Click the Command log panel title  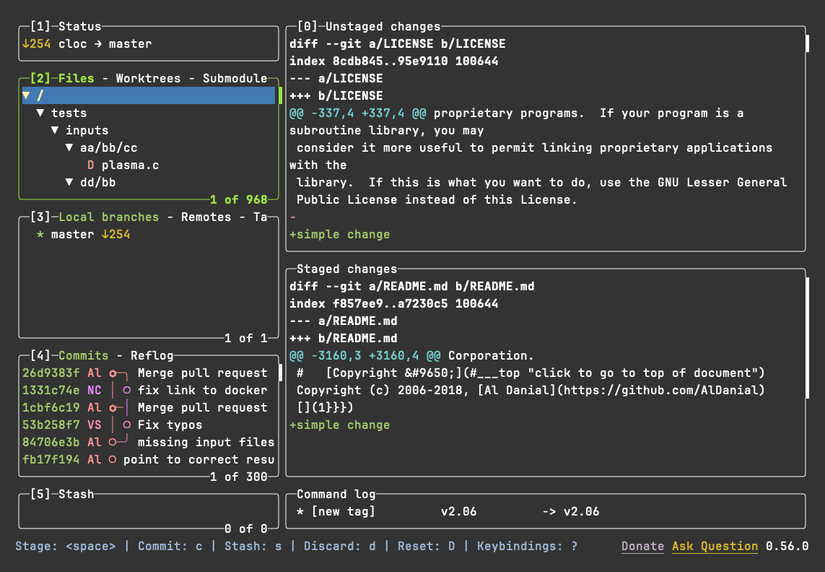[336, 494]
